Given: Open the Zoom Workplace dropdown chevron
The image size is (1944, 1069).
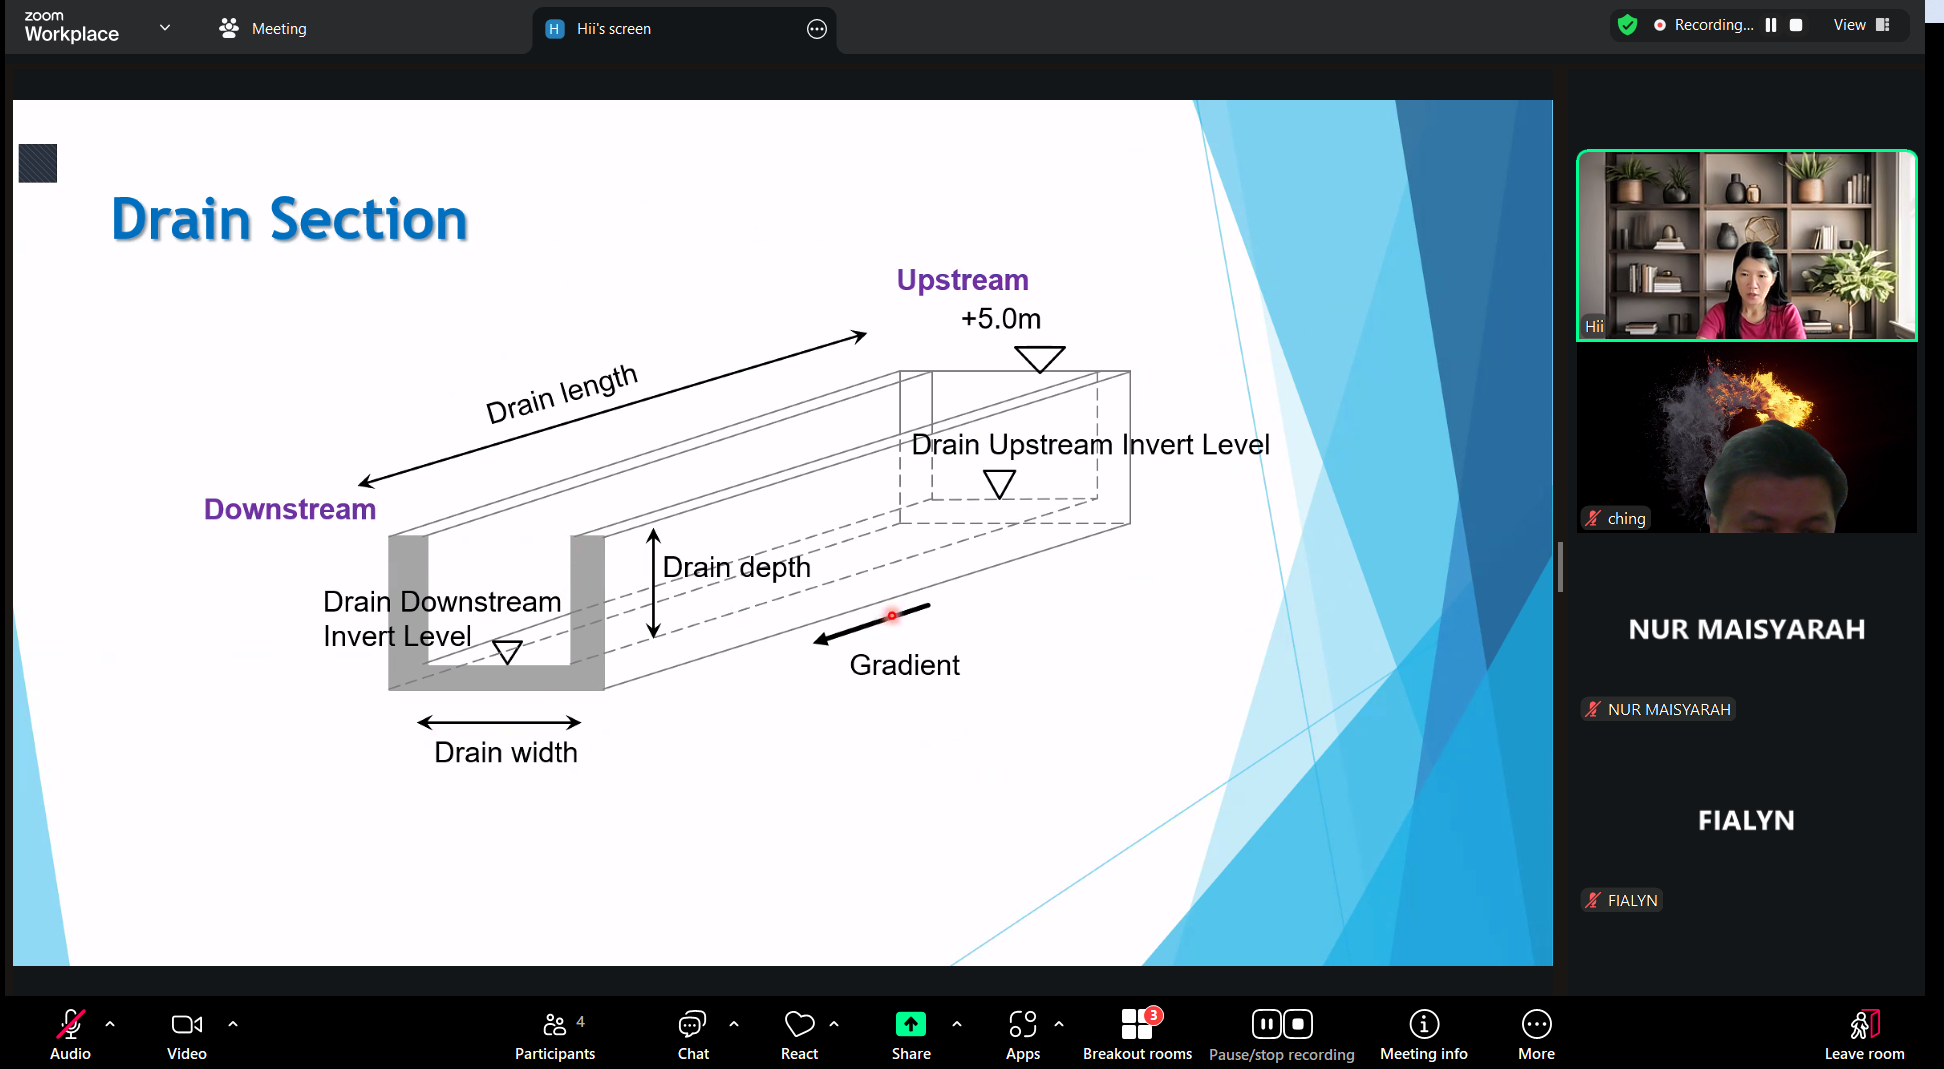Looking at the screenshot, I should 165,28.
